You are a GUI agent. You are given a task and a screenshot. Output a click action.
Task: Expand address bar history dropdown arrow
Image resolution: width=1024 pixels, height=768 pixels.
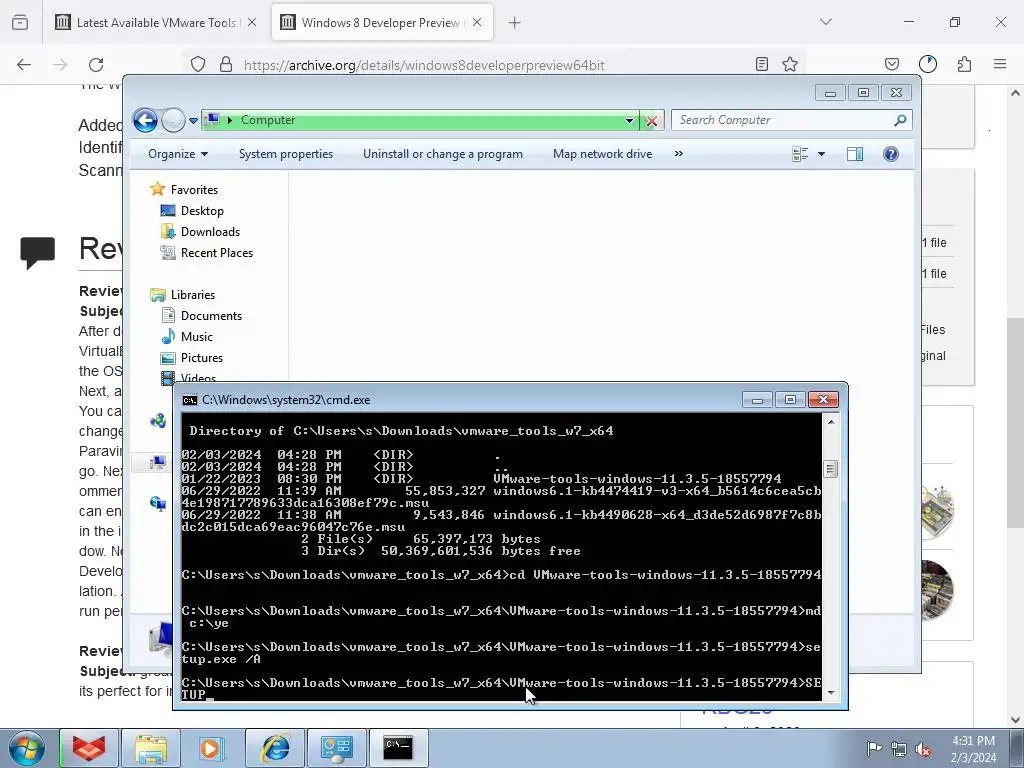point(629,120)
